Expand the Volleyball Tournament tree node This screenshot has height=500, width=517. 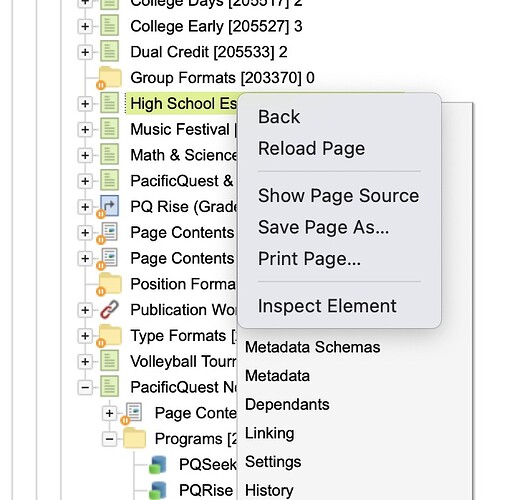(85, 361)
